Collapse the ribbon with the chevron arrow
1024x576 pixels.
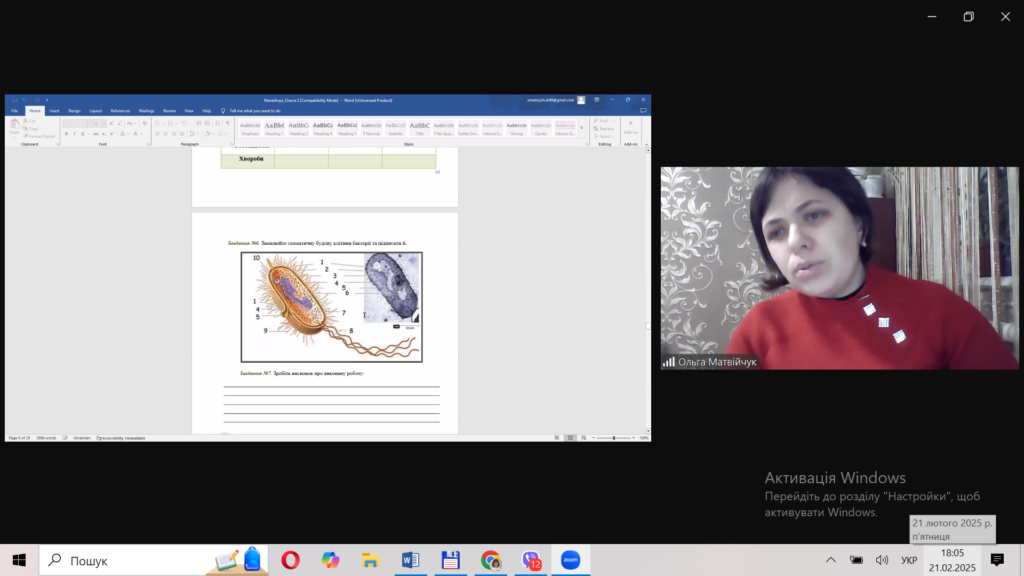click(646, 144)
